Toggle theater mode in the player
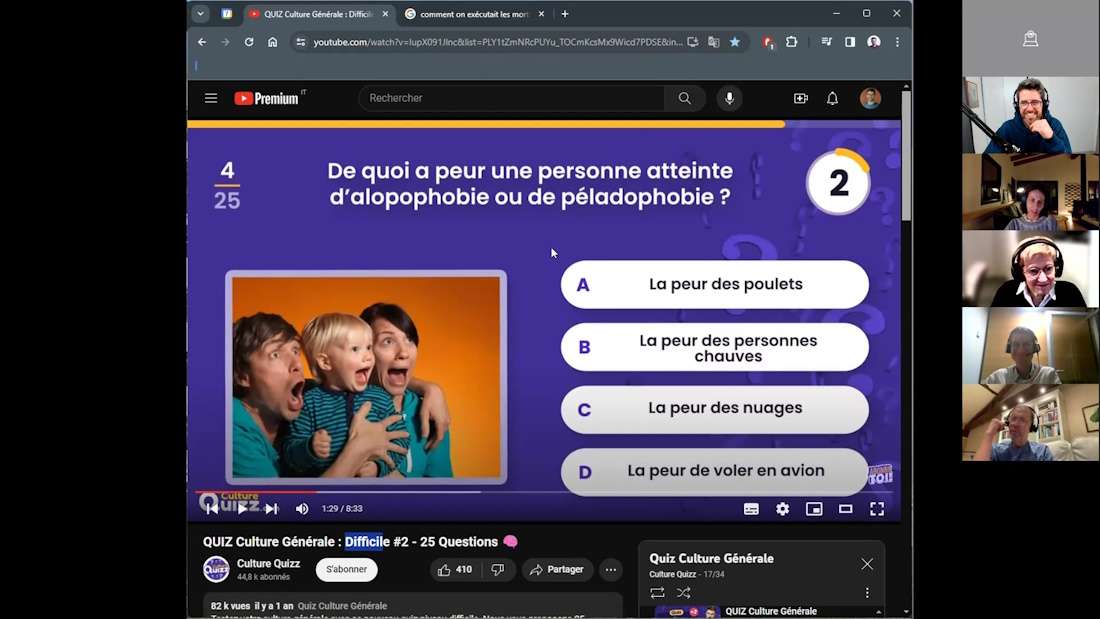Screen dimensions: 1100x619 pos(845,509)
